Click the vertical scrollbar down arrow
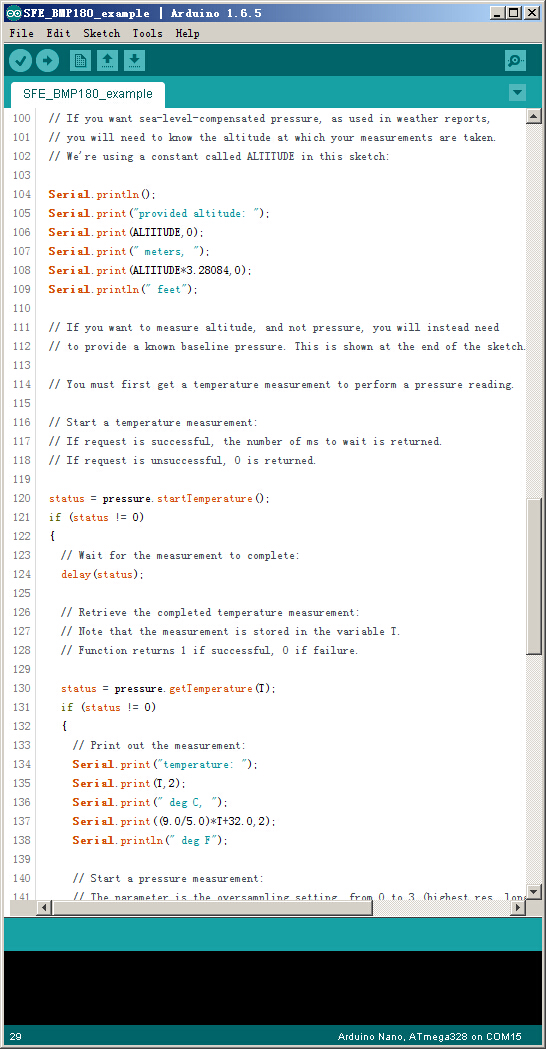 pyautogui.click(x=533, y=892)
